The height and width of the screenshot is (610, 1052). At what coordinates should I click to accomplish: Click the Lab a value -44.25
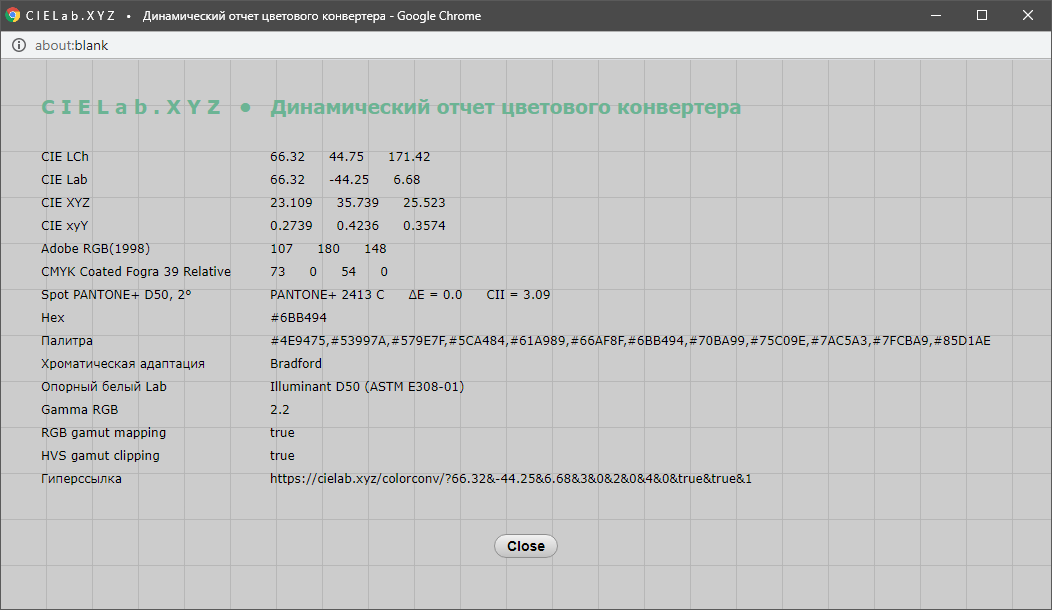pyautogui.click(x=349, y=179)
